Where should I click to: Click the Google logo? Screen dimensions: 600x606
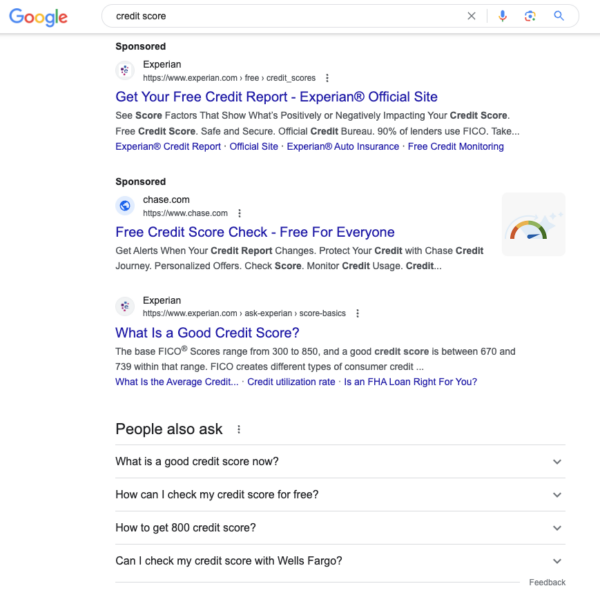38,17
